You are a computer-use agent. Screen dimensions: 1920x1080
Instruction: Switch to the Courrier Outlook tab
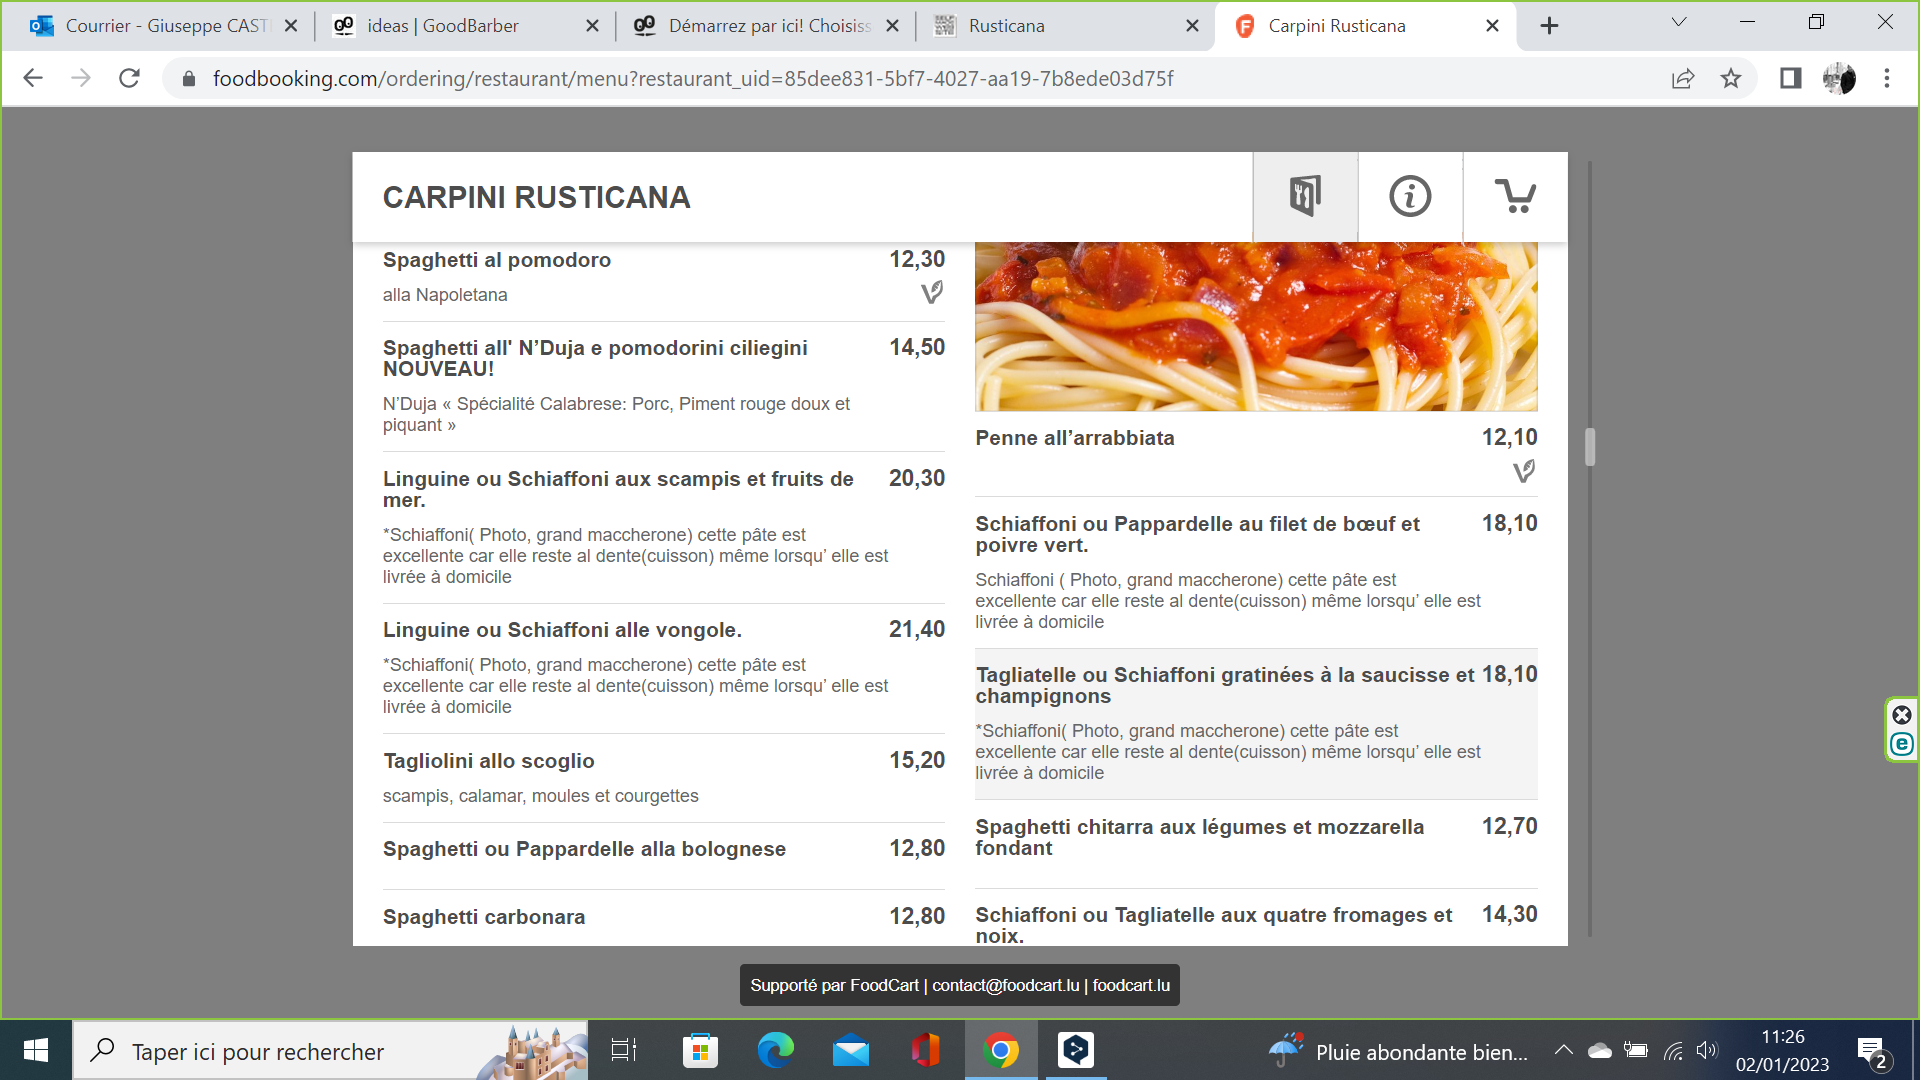tap(161, 26)
